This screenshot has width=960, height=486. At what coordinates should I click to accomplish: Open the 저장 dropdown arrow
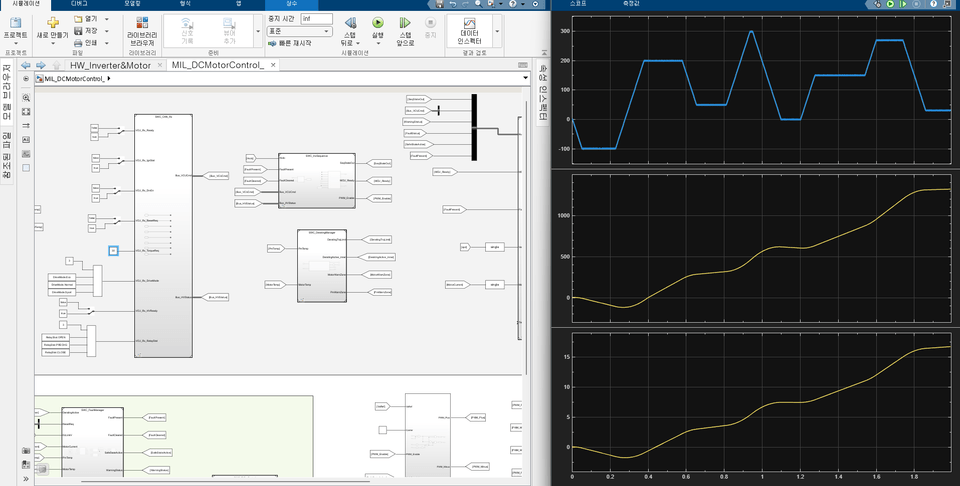point(107,31)
